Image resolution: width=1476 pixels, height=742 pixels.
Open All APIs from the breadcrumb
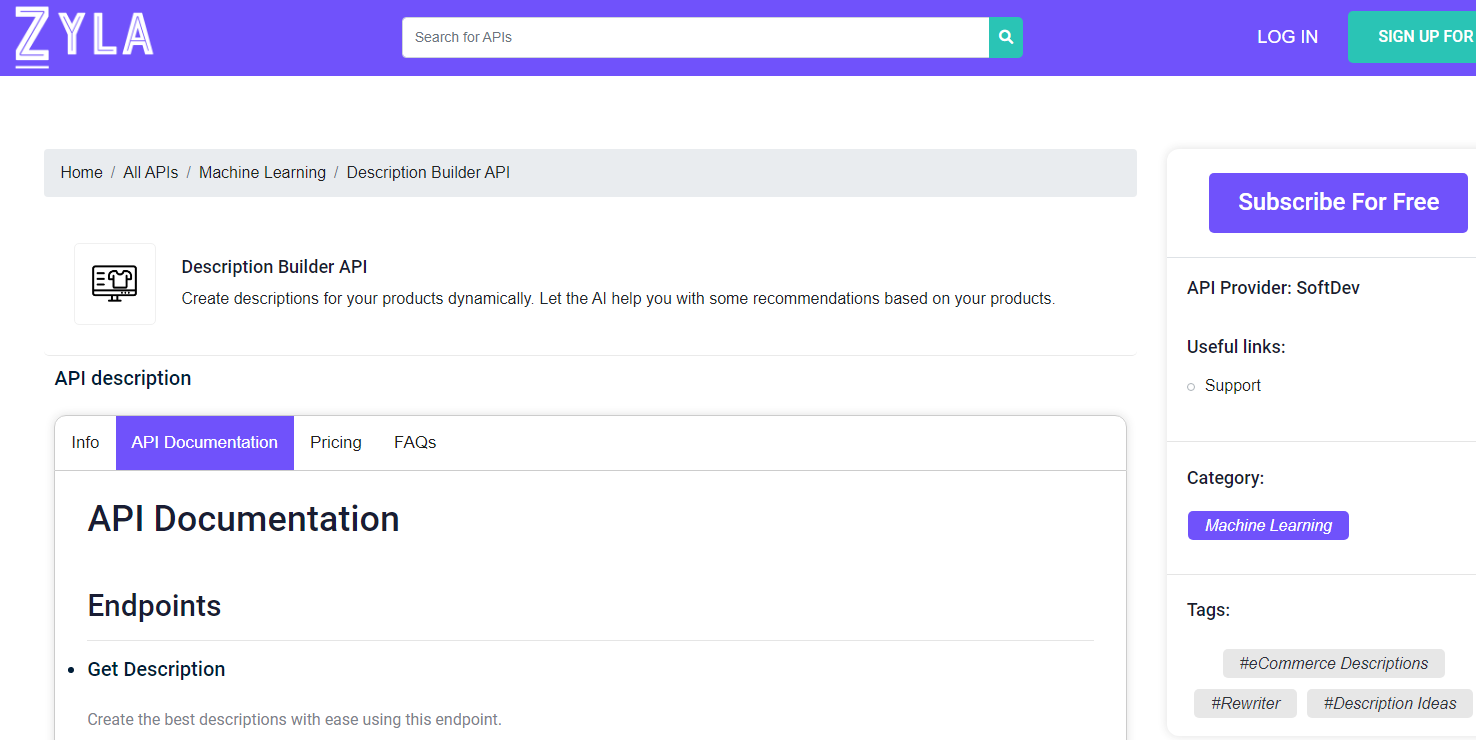coord(150,172)
